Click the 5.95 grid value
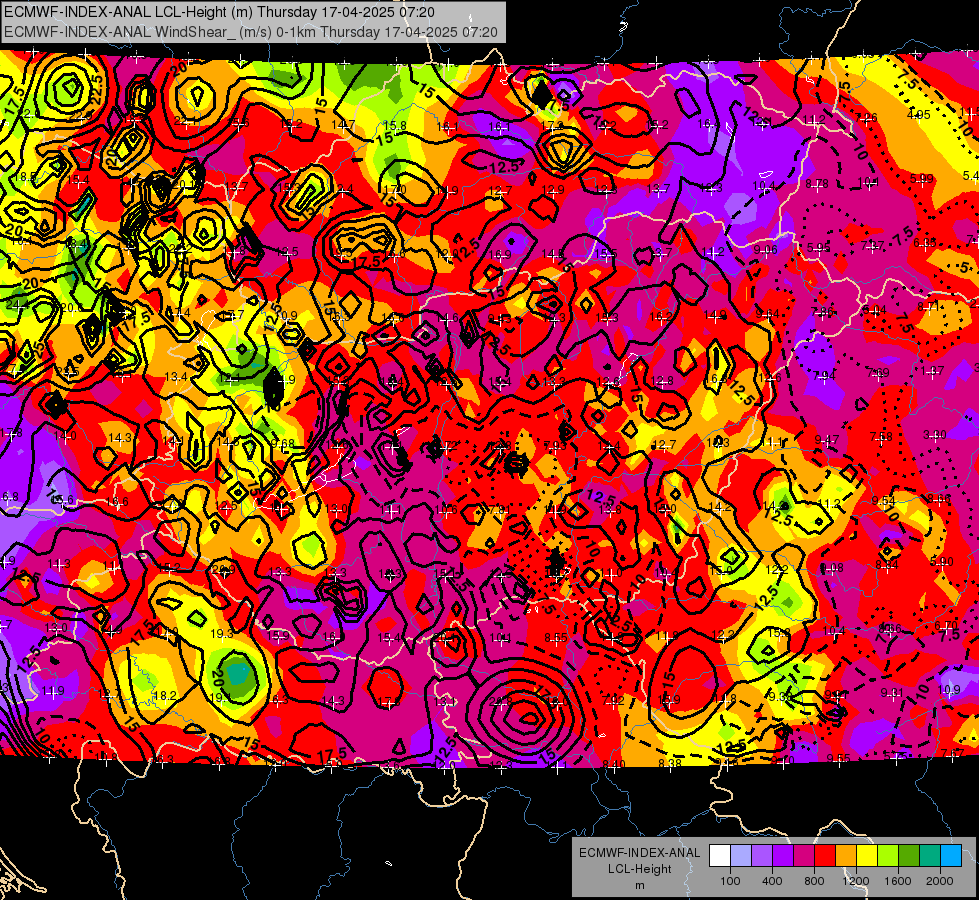The height and width of the screenshot is (900, 979). [818, 248]
